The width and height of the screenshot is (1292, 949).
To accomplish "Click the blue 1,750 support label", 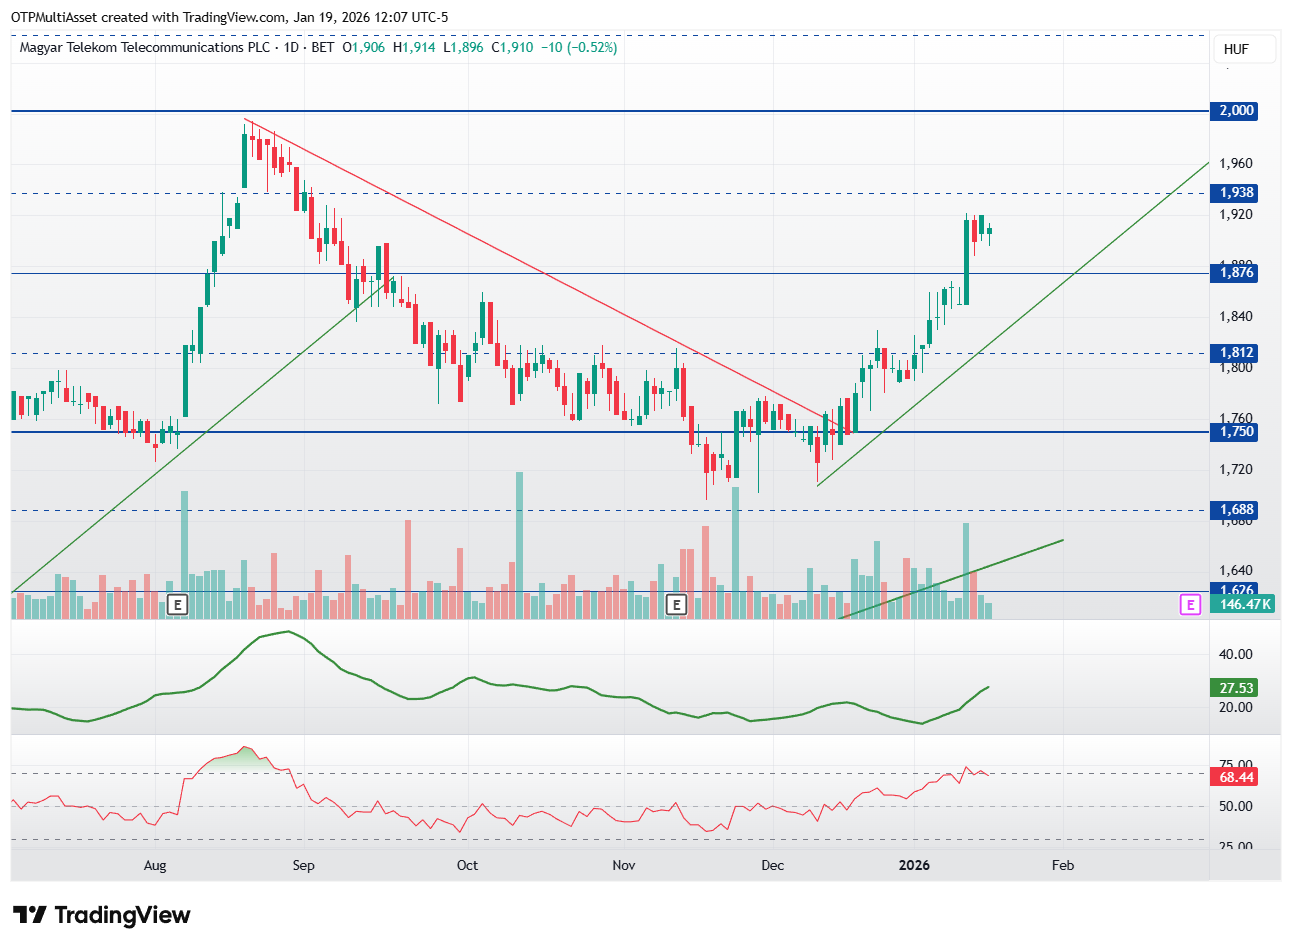I will coord(1235,432).
